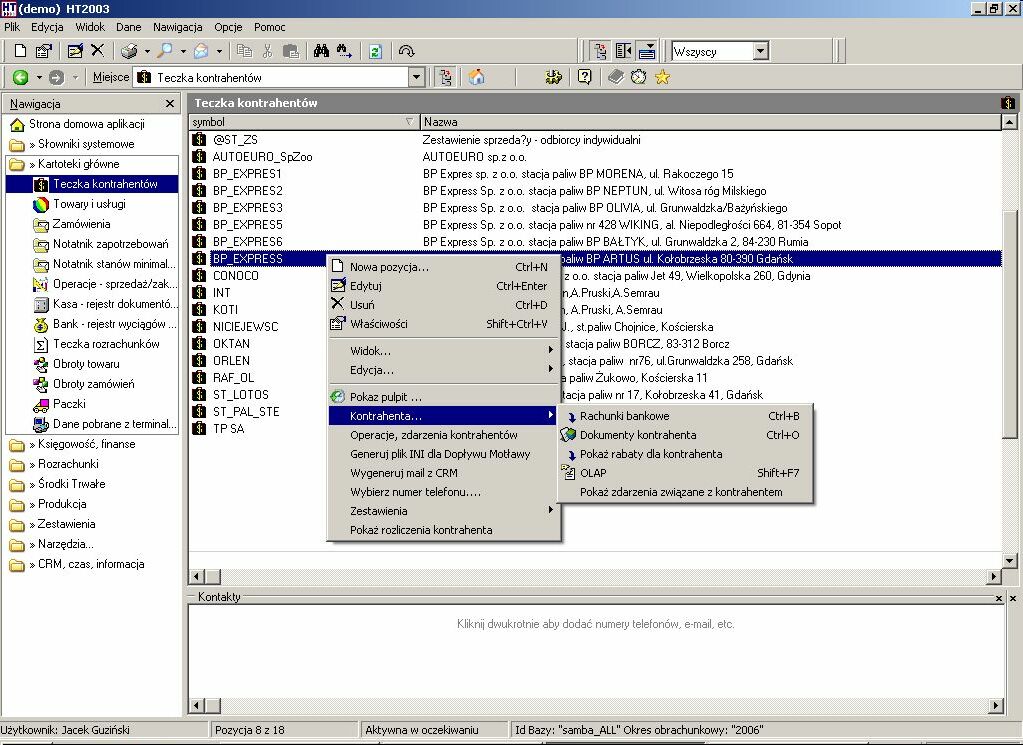Click right arrow of Kontakty horizontal scrollbar

click(x=995, y=705)
